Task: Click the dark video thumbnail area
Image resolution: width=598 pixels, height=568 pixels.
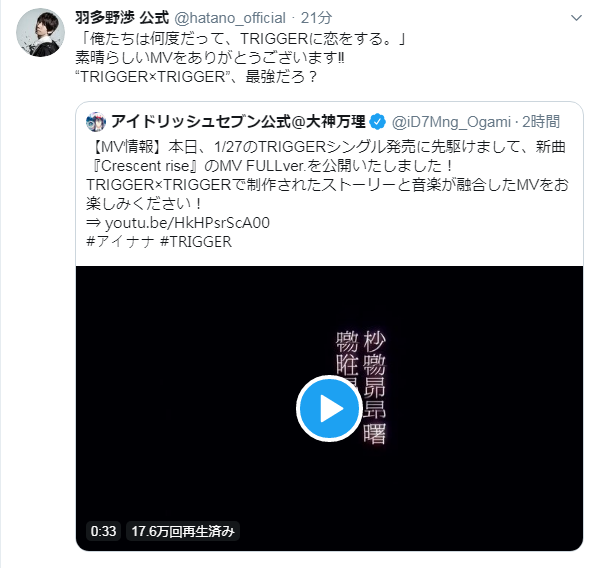Action: click(x=329, y=408)
